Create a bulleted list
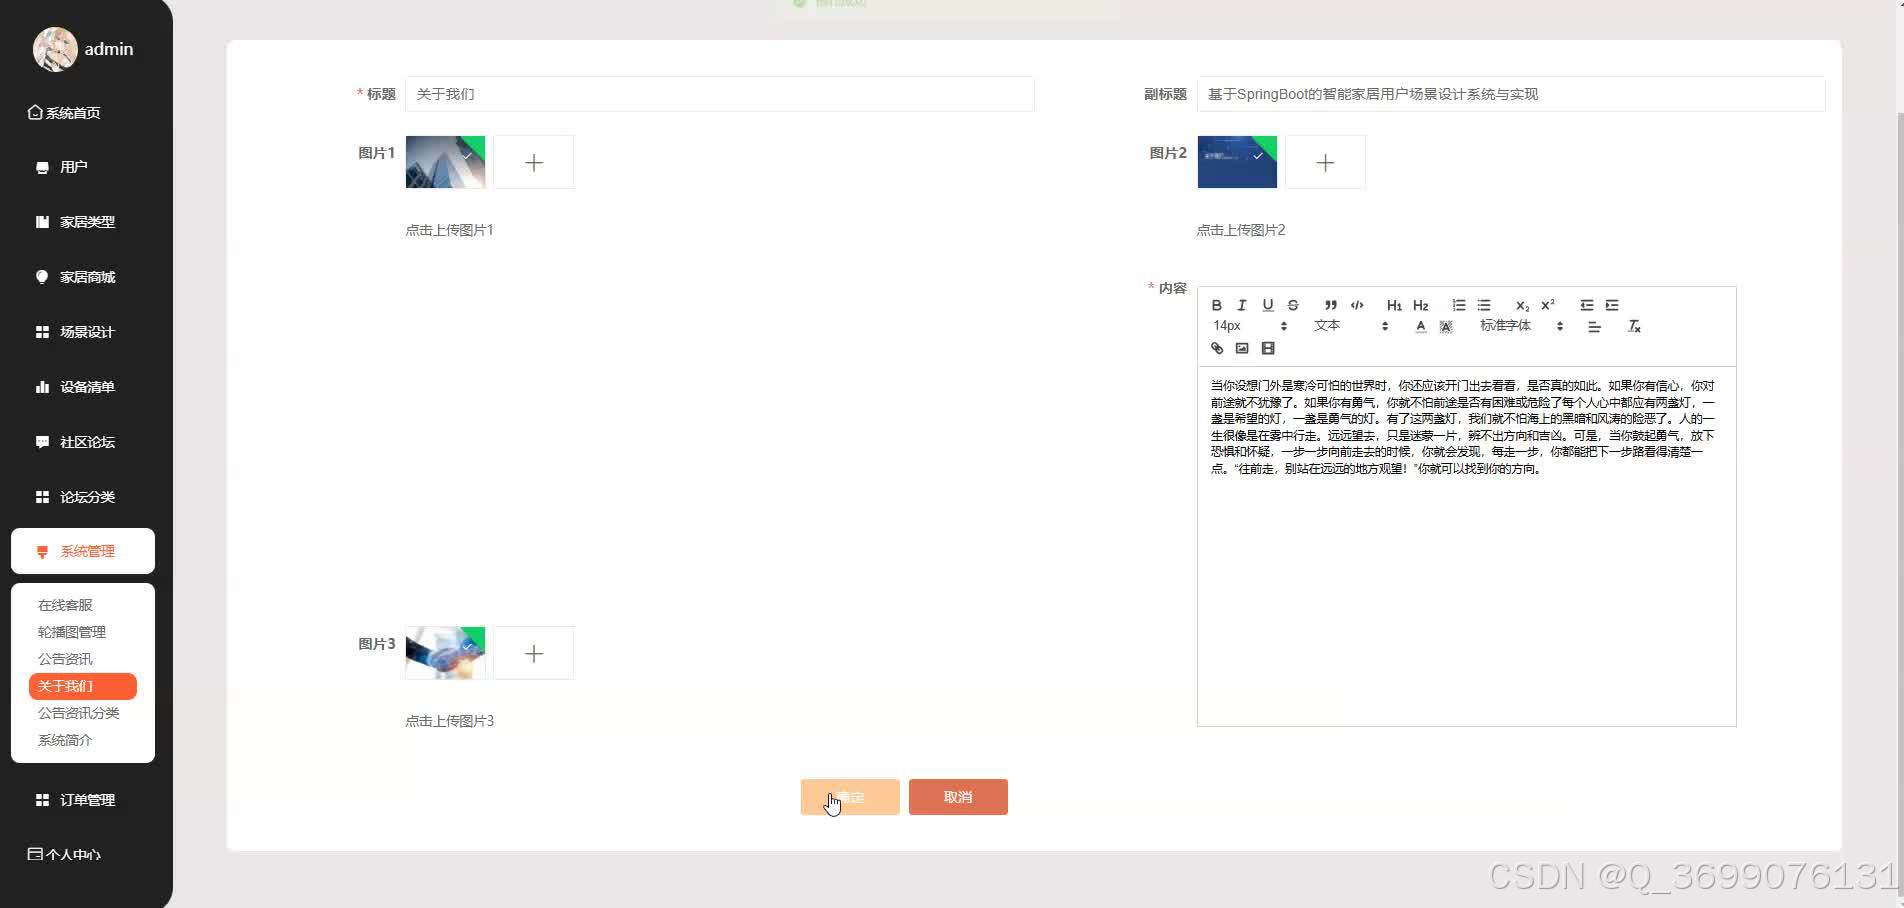The width and height of the screenshot is (1904, 908). (1484, 305)
